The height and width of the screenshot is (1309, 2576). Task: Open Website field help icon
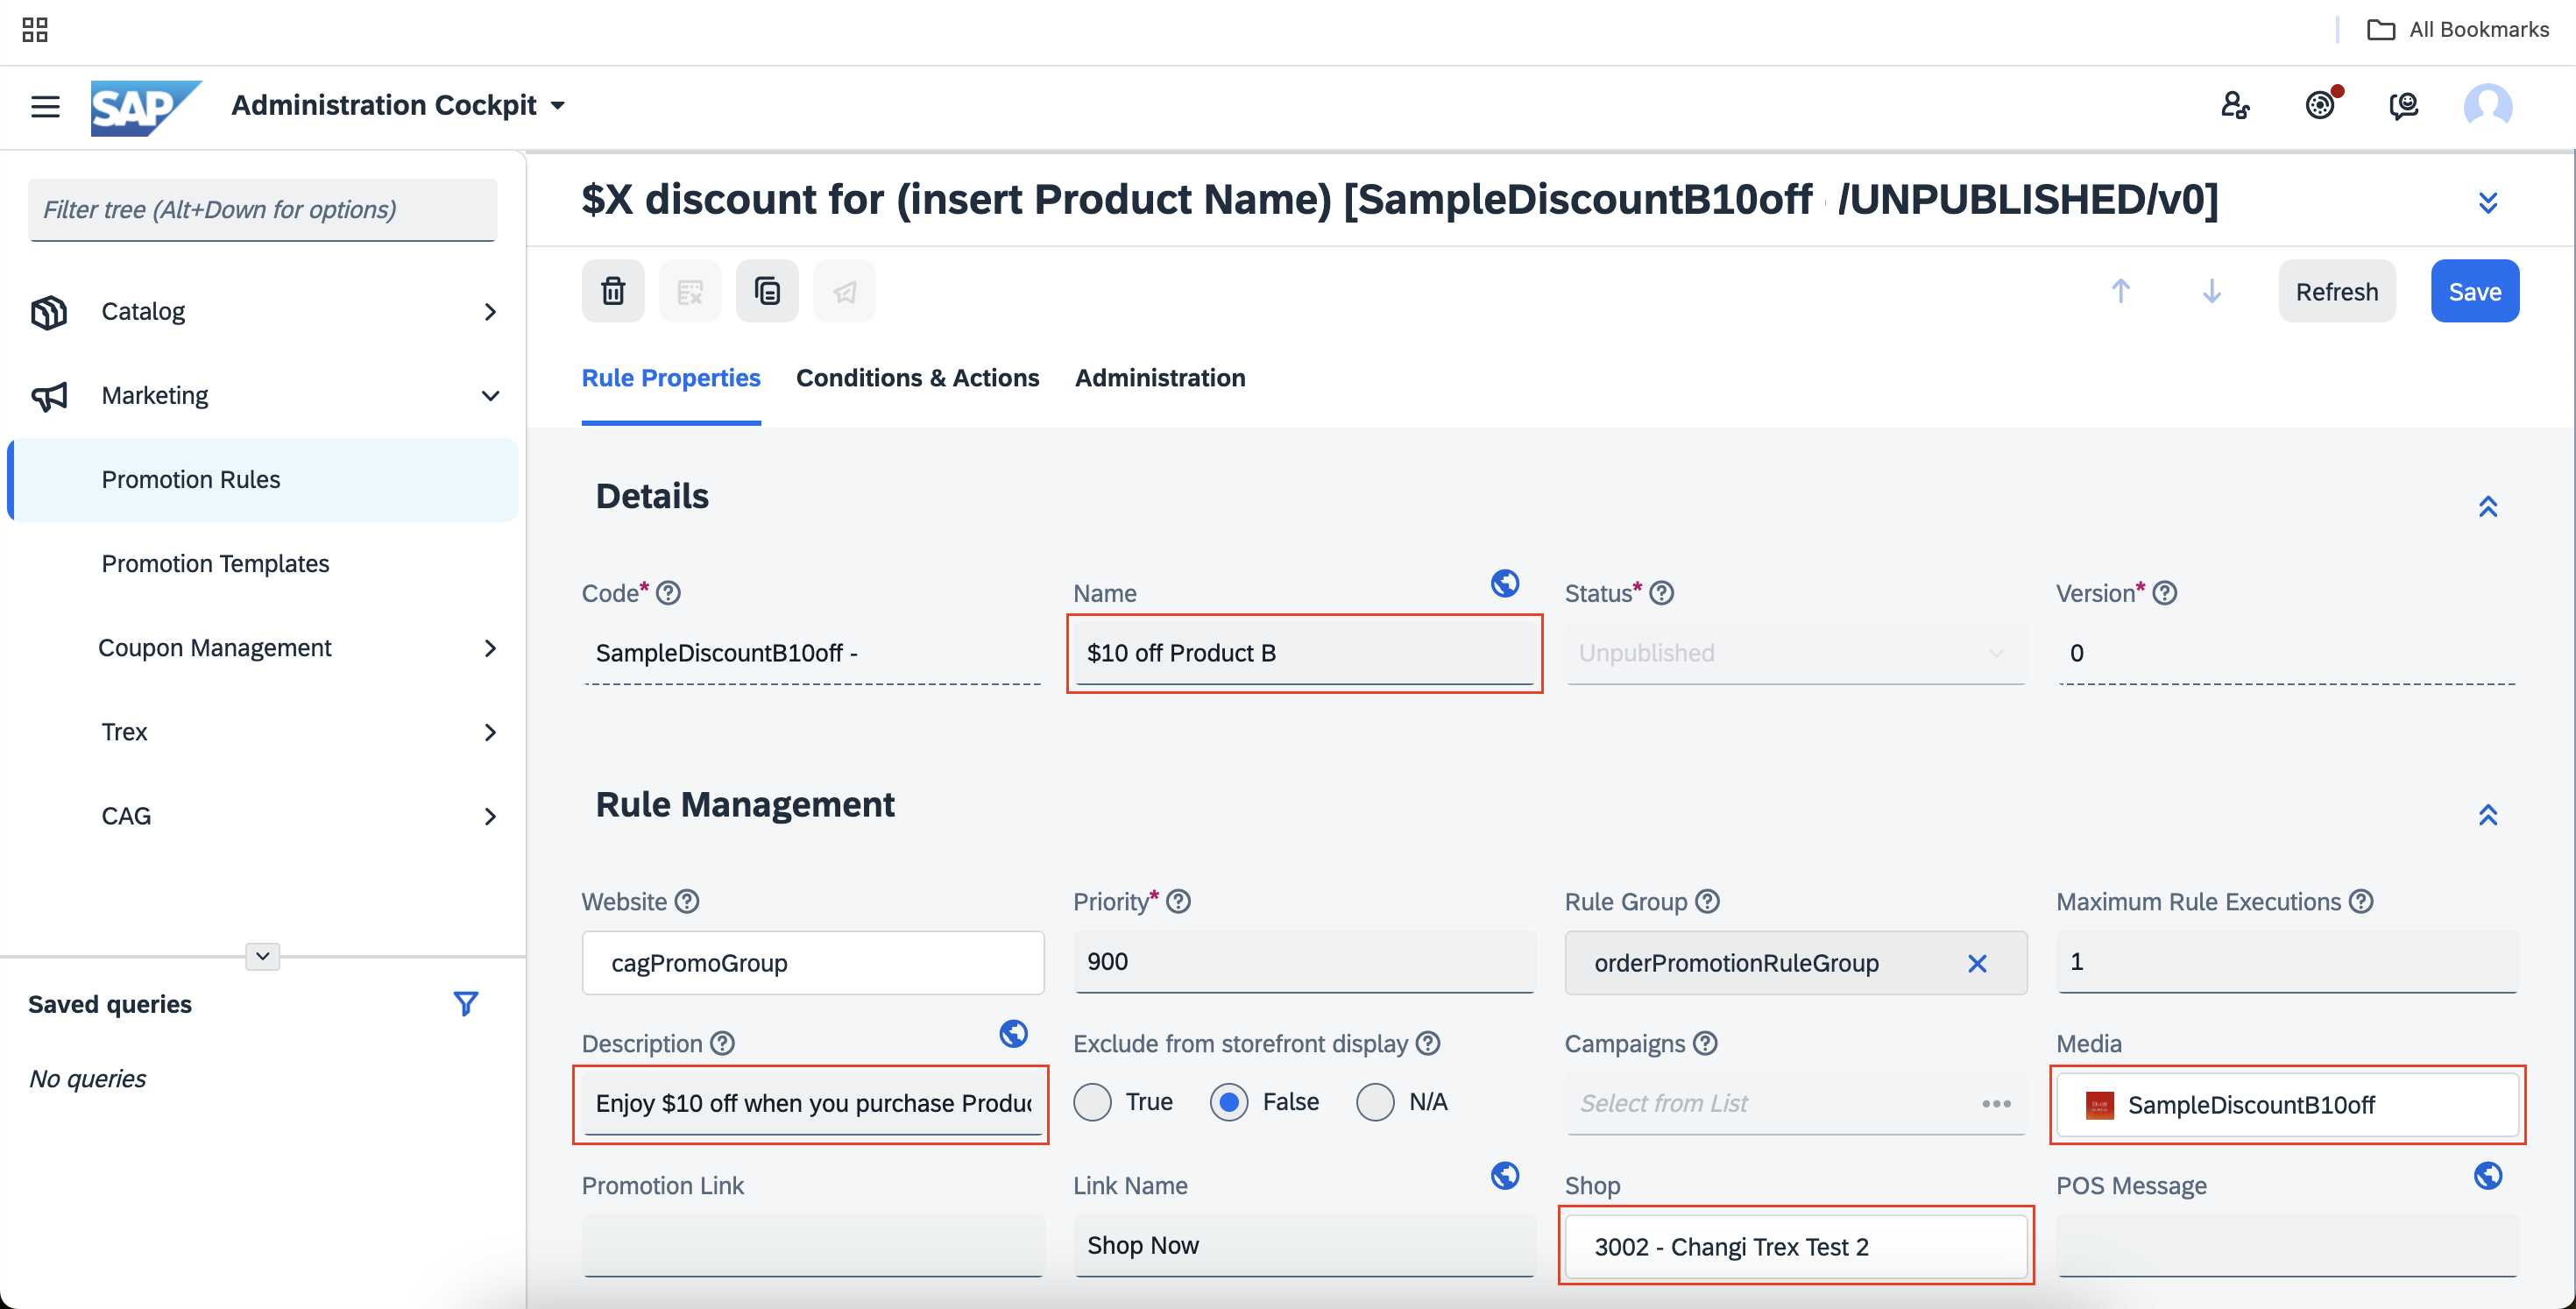(687, 901)
